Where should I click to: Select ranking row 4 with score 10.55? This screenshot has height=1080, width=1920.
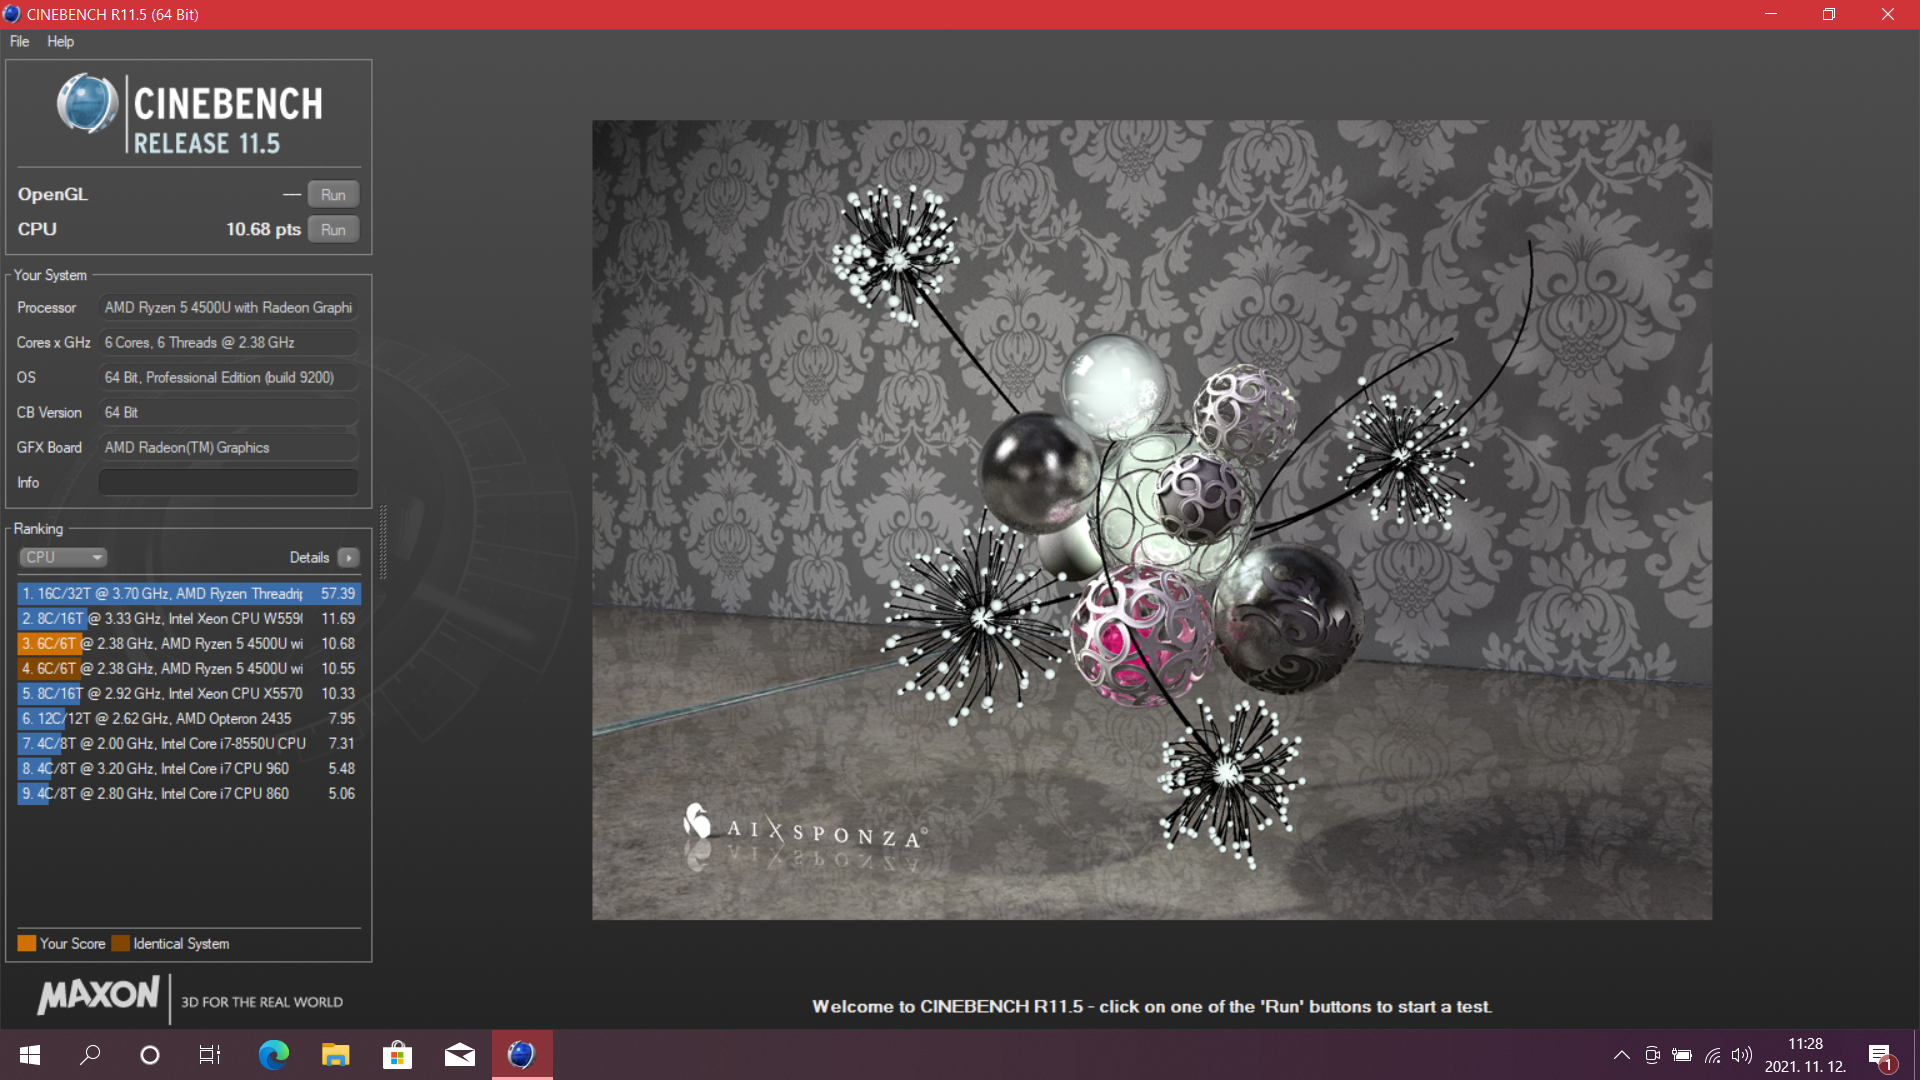coord(188,668)
